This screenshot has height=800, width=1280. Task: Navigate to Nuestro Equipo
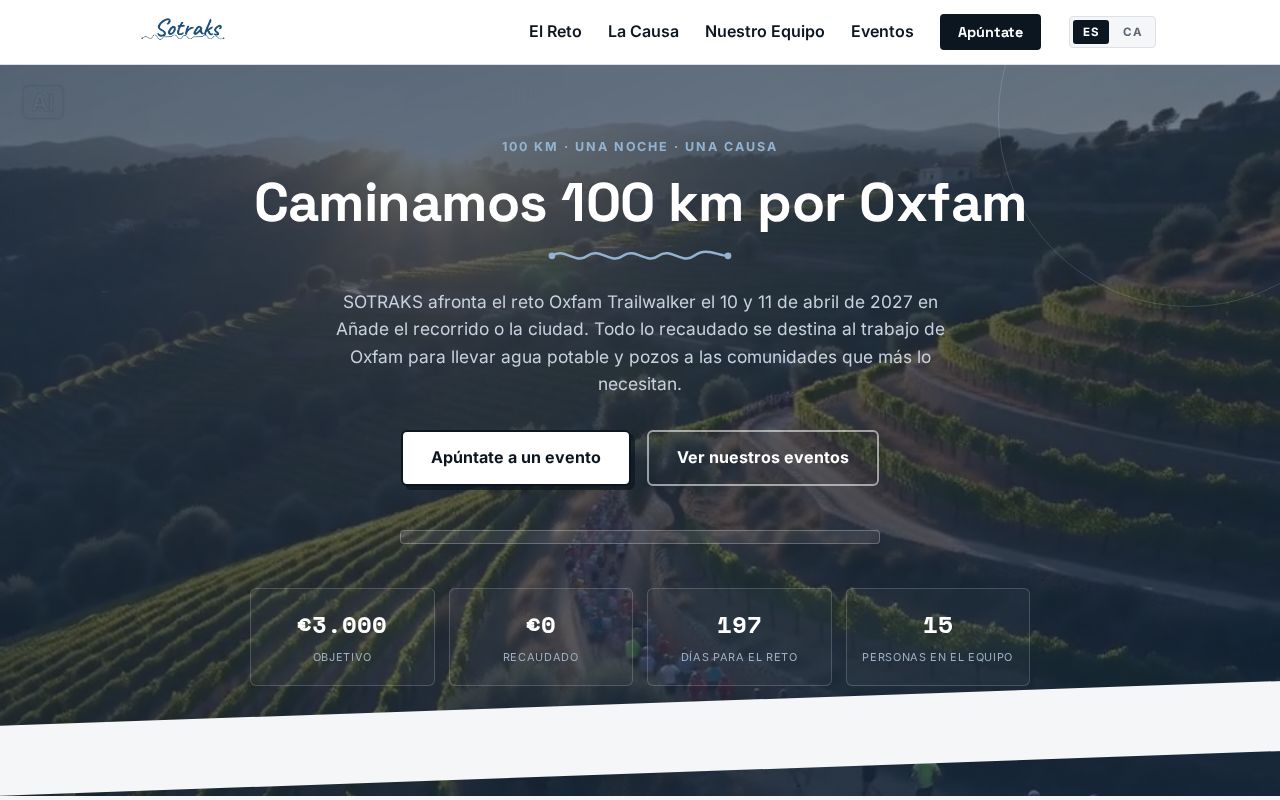[765, 31]
